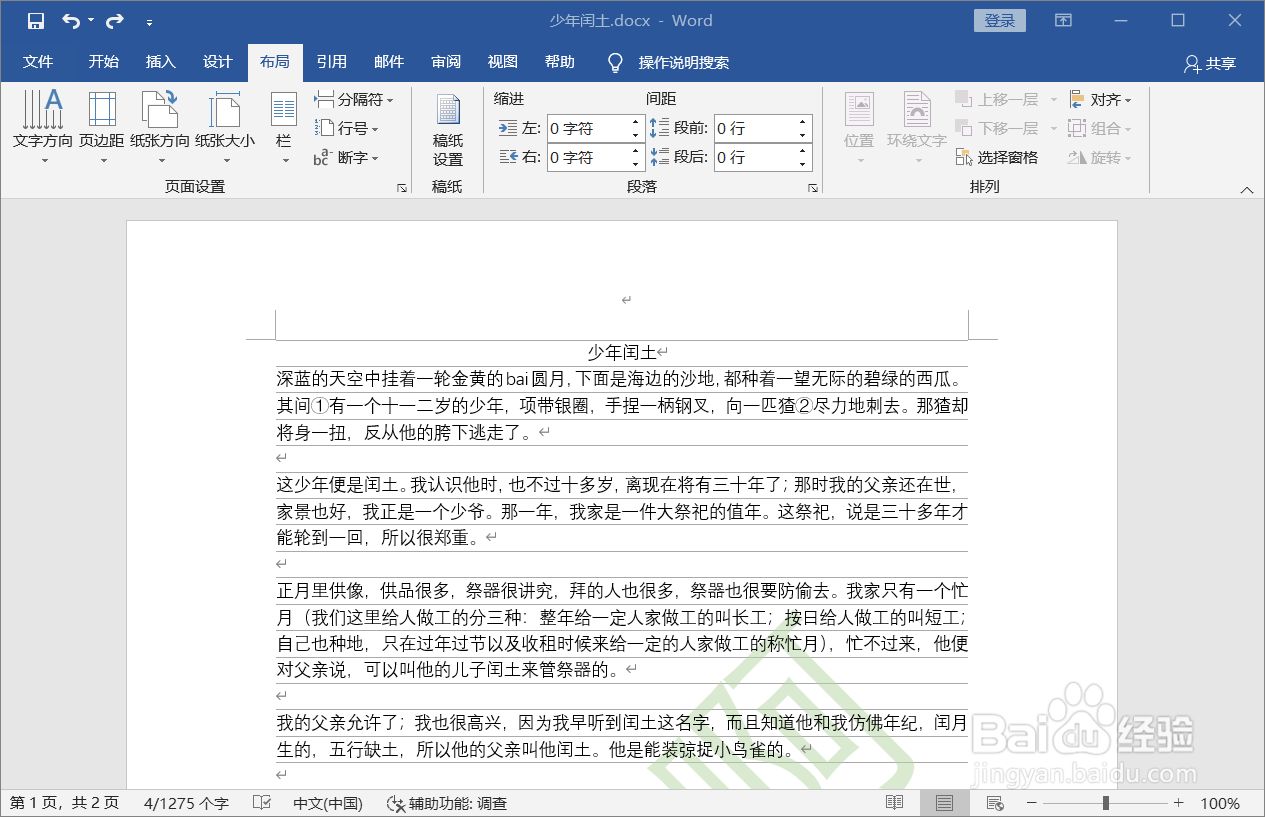Undo the last action
The width and height of the screenshot is (1265, 817).
click(x=71, y=20)
